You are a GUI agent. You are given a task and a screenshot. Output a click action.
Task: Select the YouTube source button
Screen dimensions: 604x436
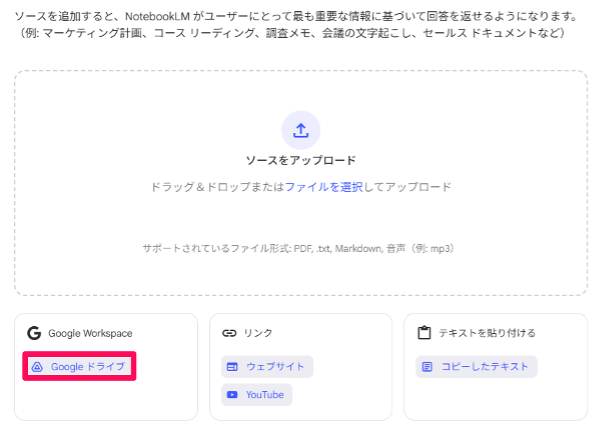[257, 395]
